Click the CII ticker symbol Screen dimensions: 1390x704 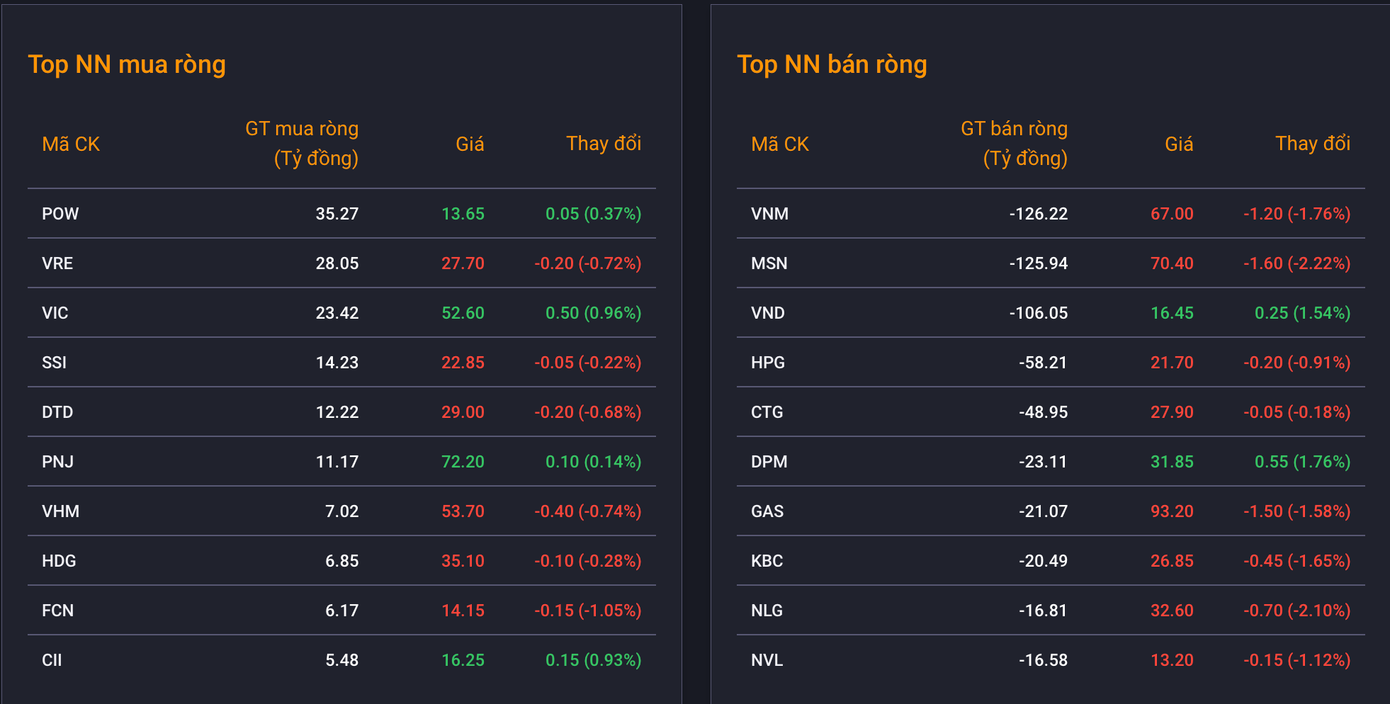[x=52, y=660]
